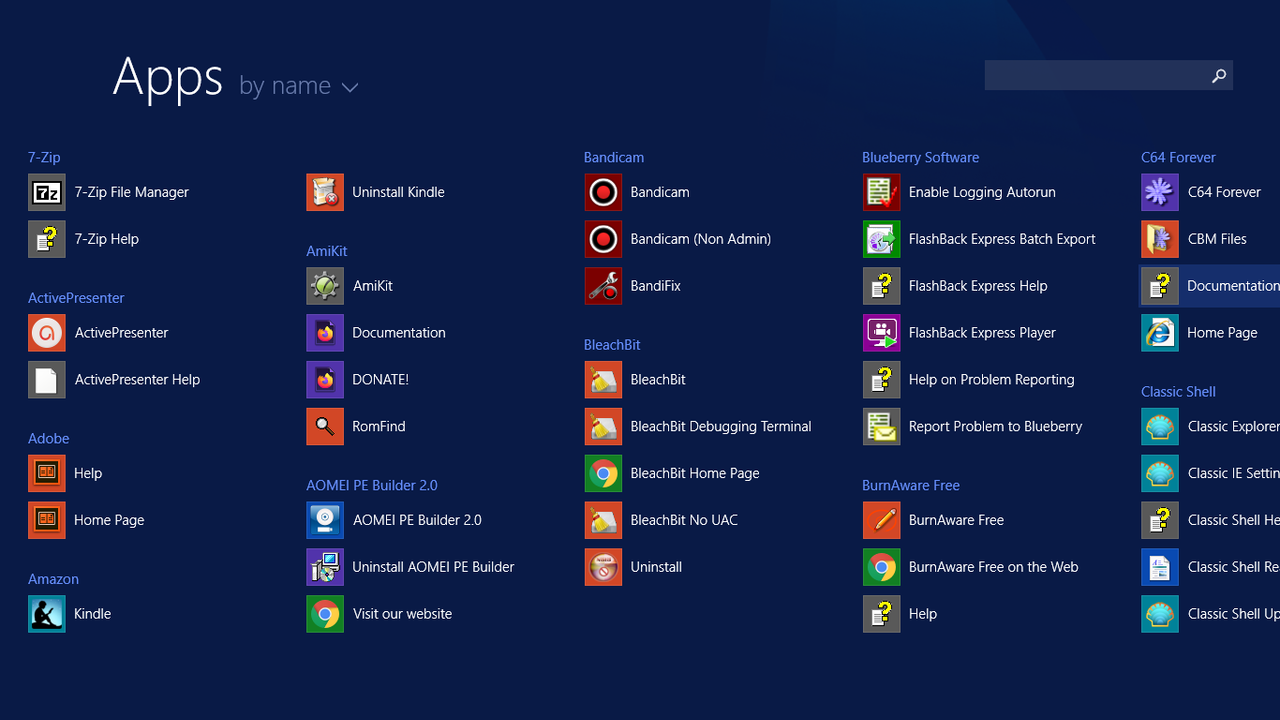
Task: Select the Adobe group header
Action: [49, 438]
